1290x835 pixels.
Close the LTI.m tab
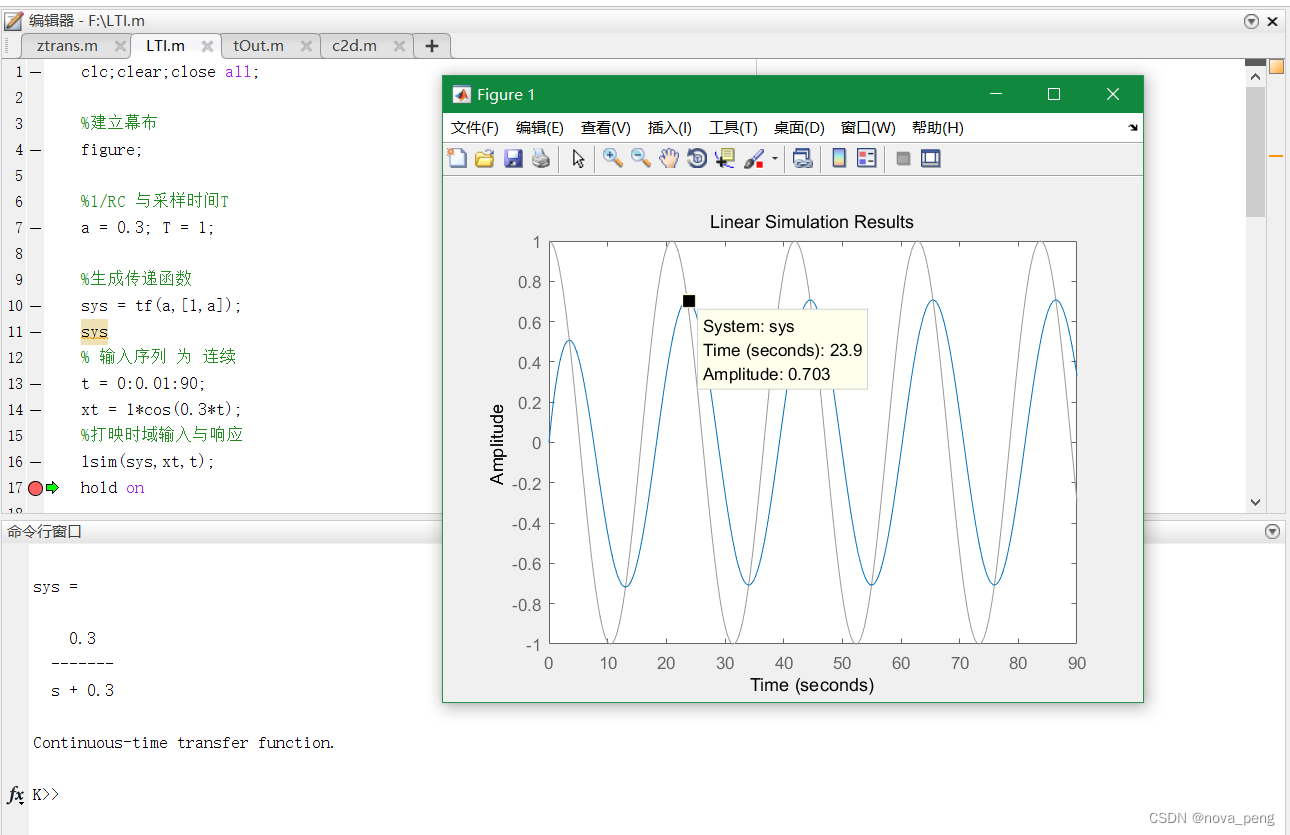click(207, 46)
